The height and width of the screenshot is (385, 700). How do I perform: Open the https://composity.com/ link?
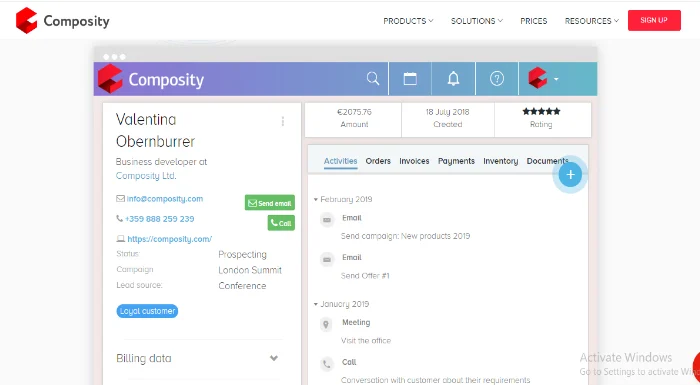click(170, 239)
